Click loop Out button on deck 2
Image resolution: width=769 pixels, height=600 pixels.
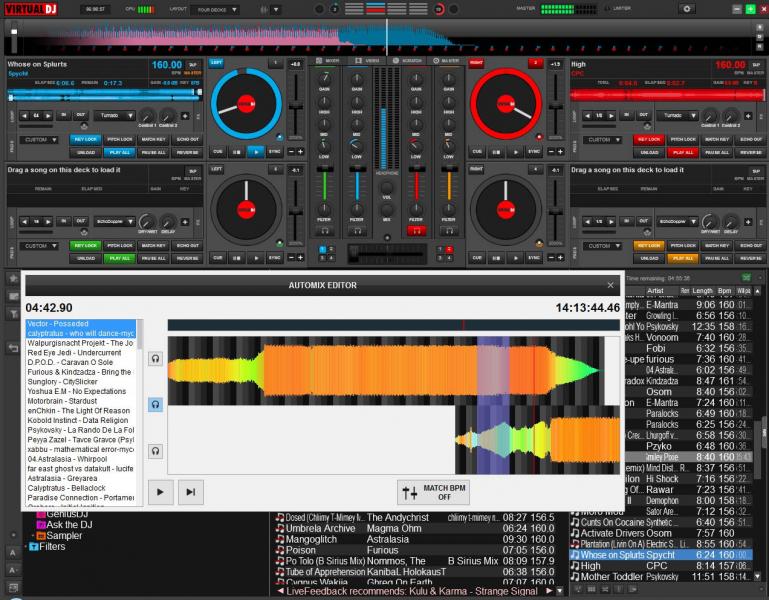tap(643, 115)
